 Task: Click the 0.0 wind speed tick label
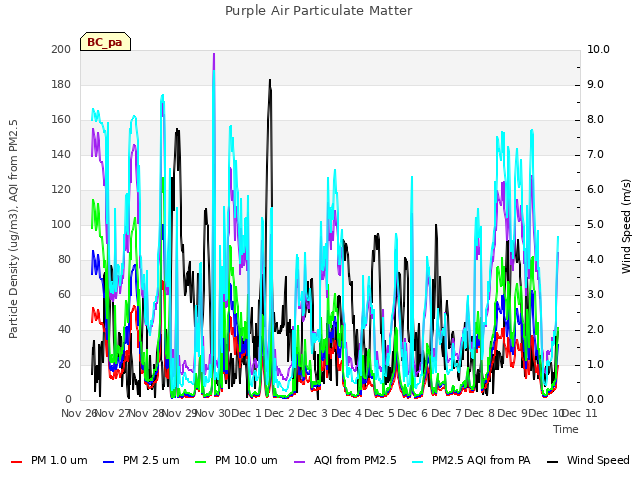tap(596, 400)
